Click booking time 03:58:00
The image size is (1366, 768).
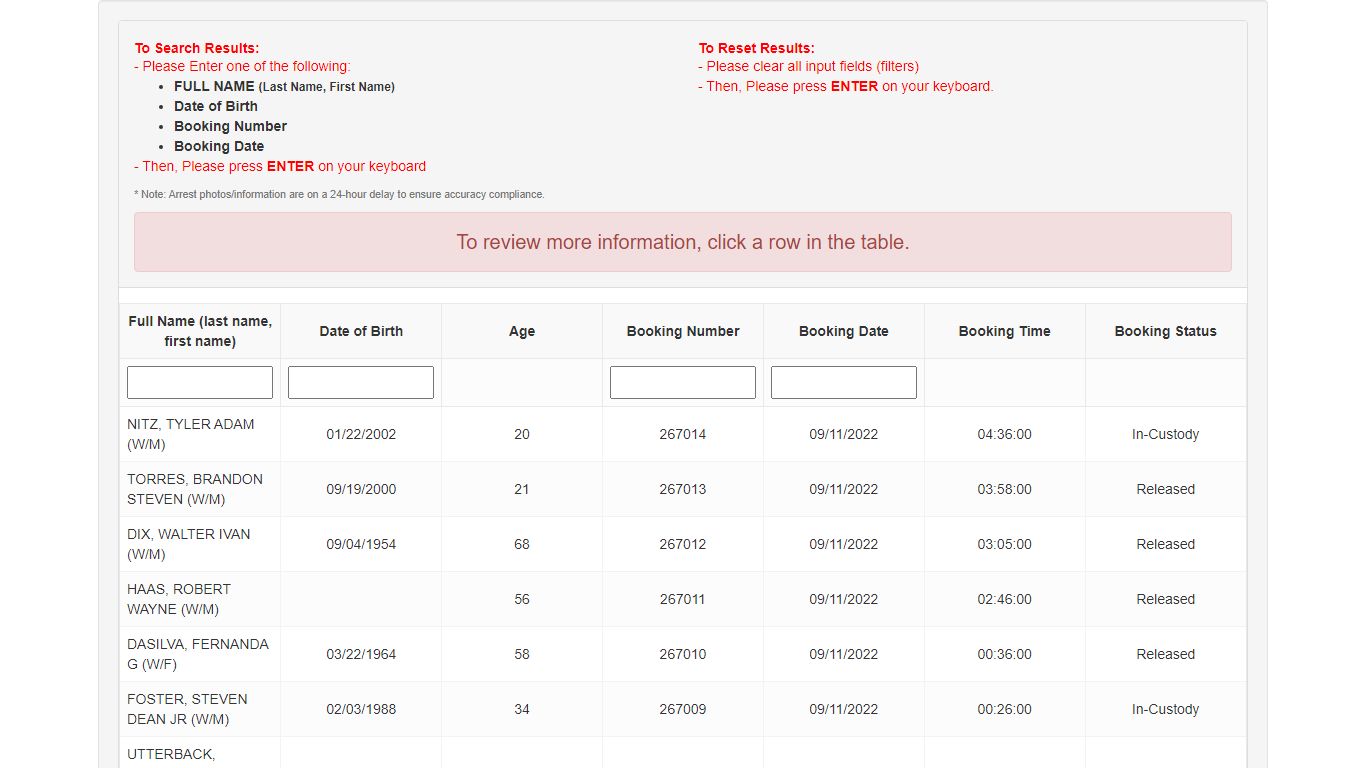(x=1005, y=489)
